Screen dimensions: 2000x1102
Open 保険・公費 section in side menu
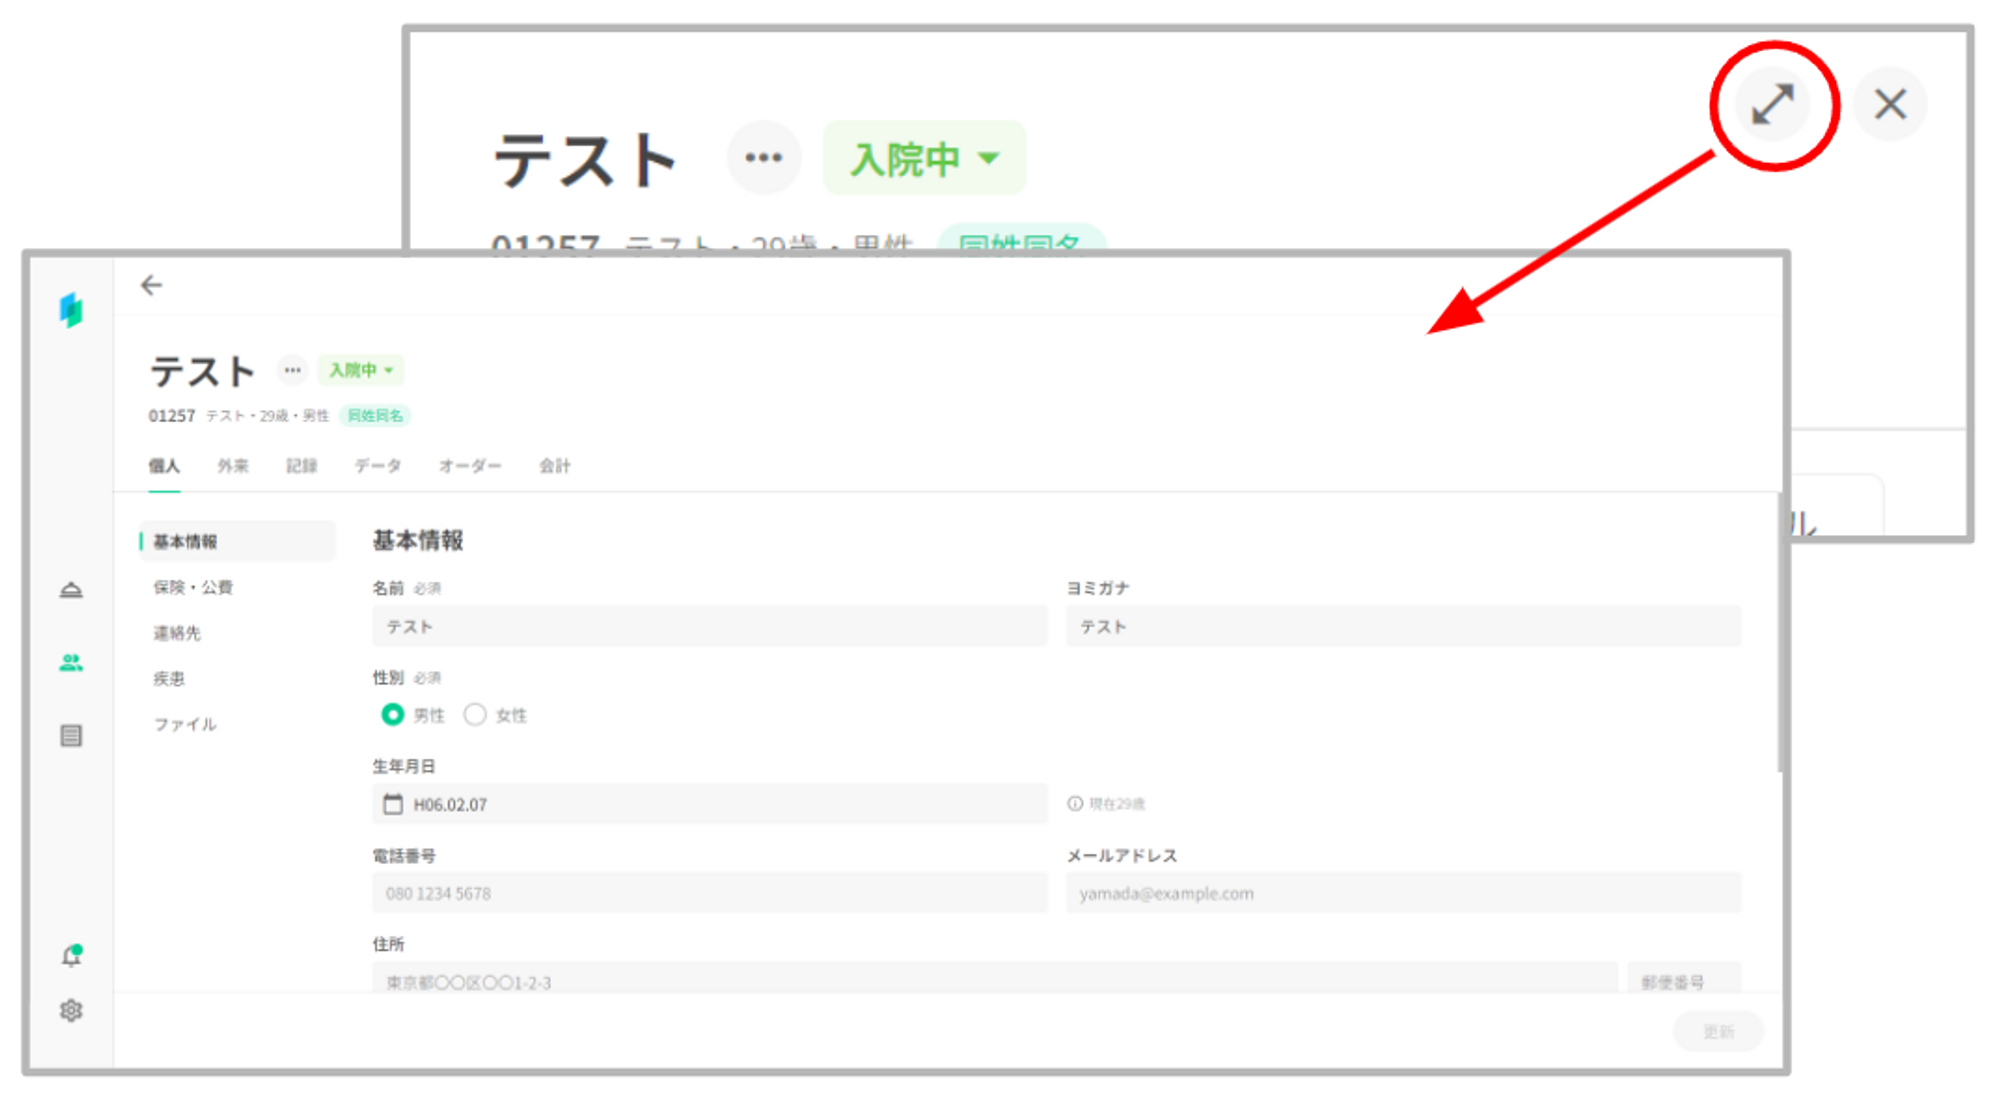pos(193,587)
